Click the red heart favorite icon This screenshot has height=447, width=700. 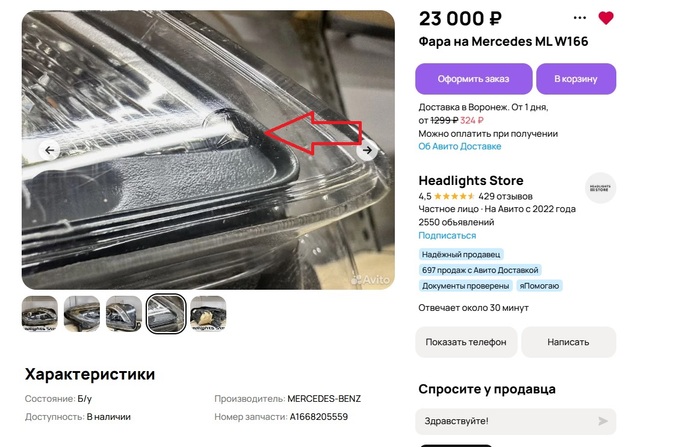click(606, 18)
